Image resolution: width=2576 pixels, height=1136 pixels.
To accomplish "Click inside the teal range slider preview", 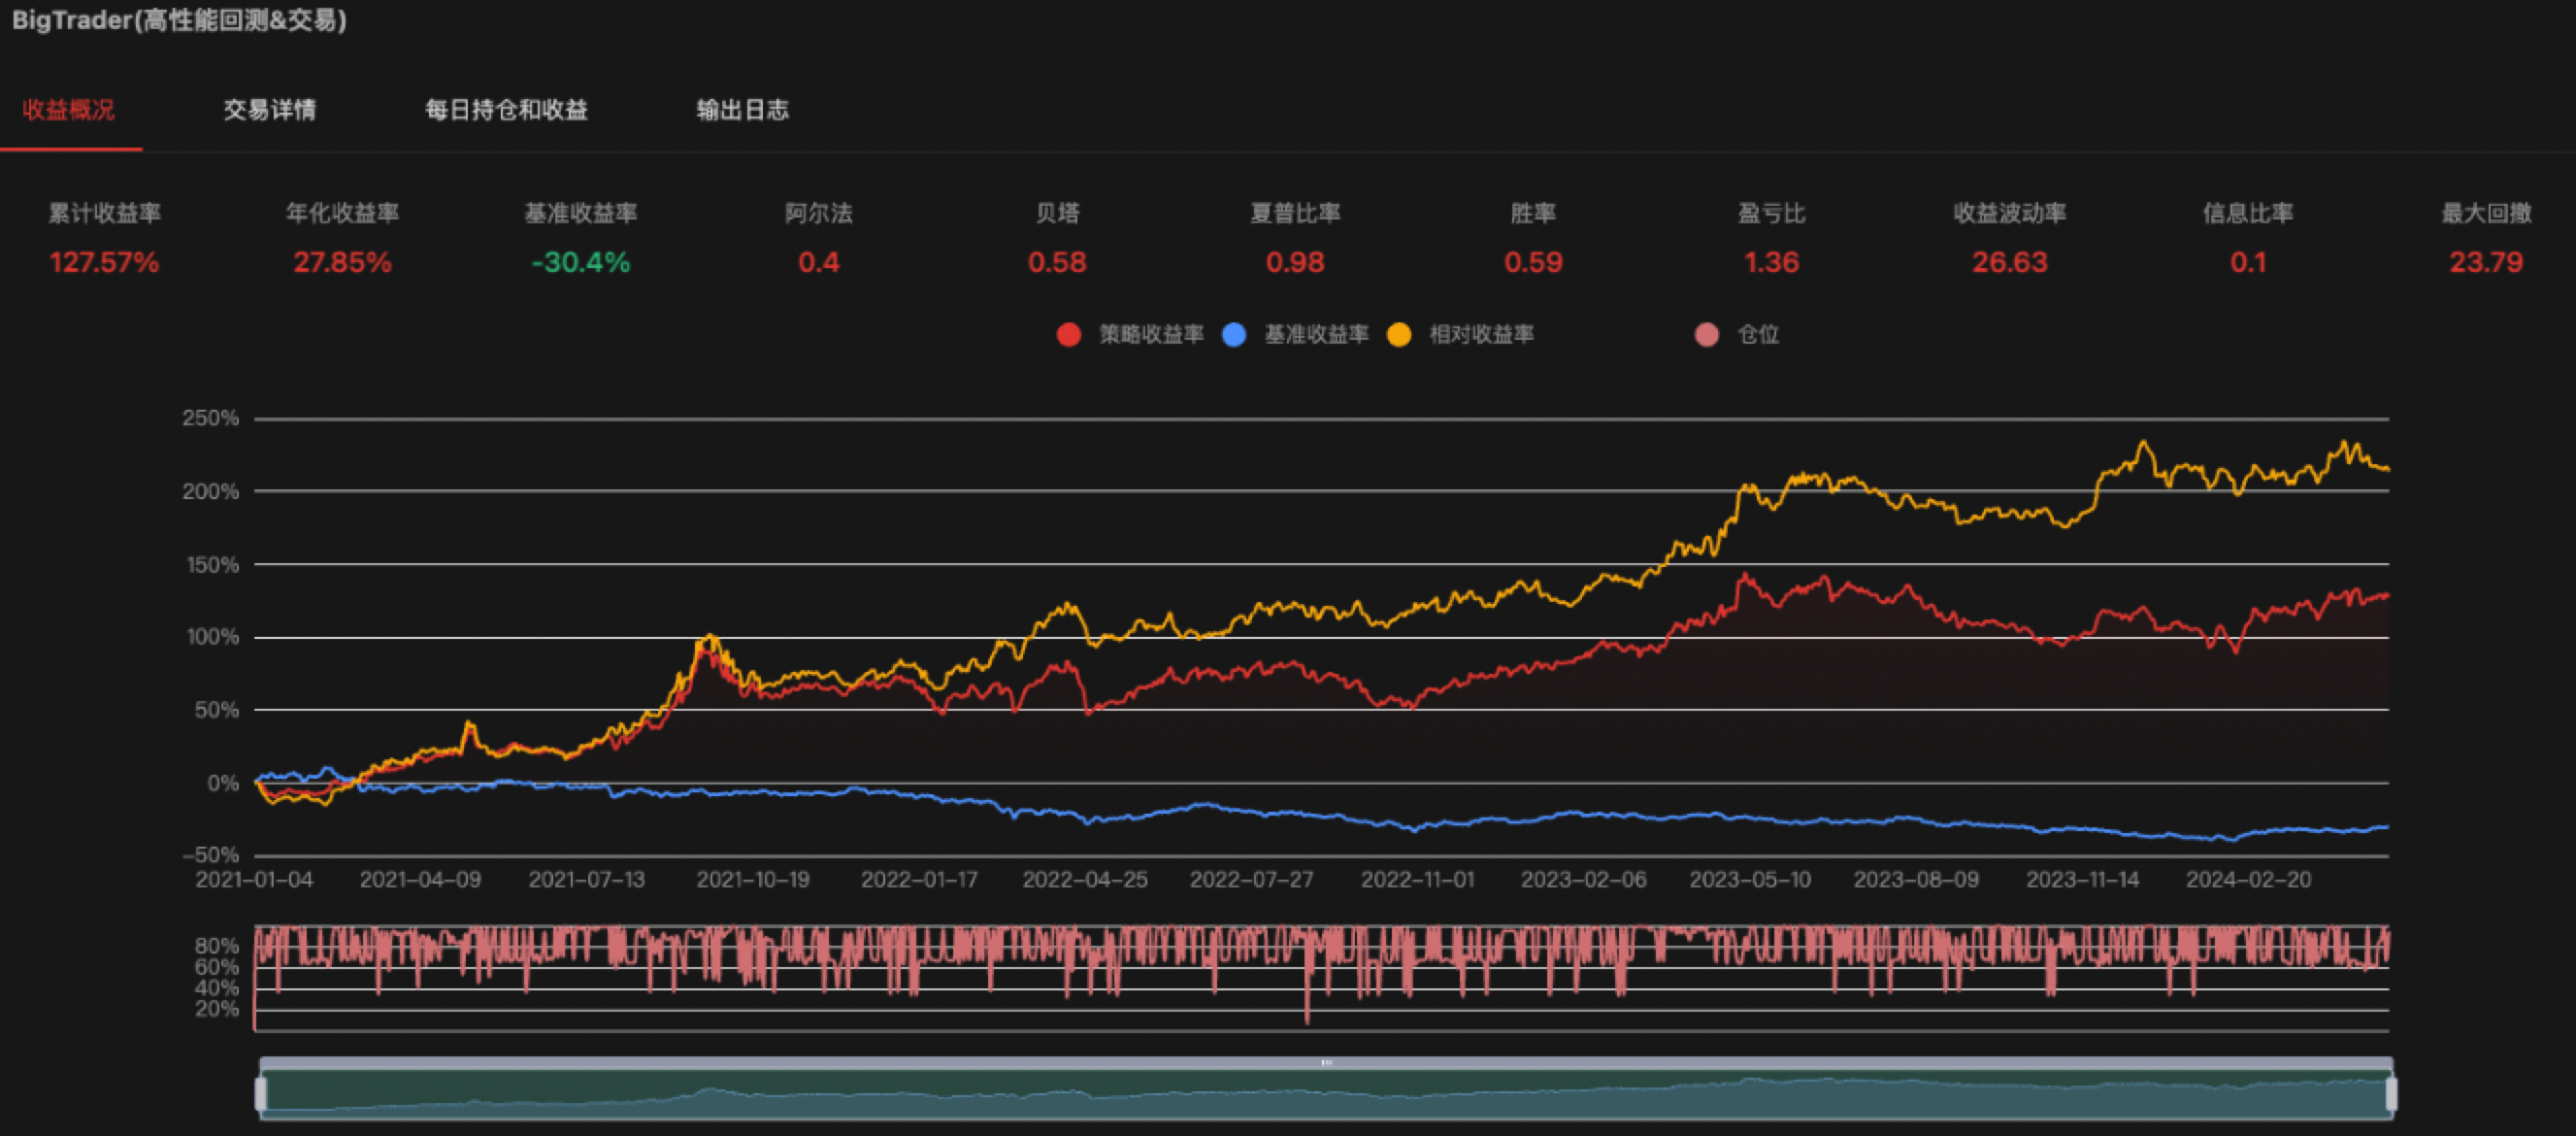I will (1326, 1095).
